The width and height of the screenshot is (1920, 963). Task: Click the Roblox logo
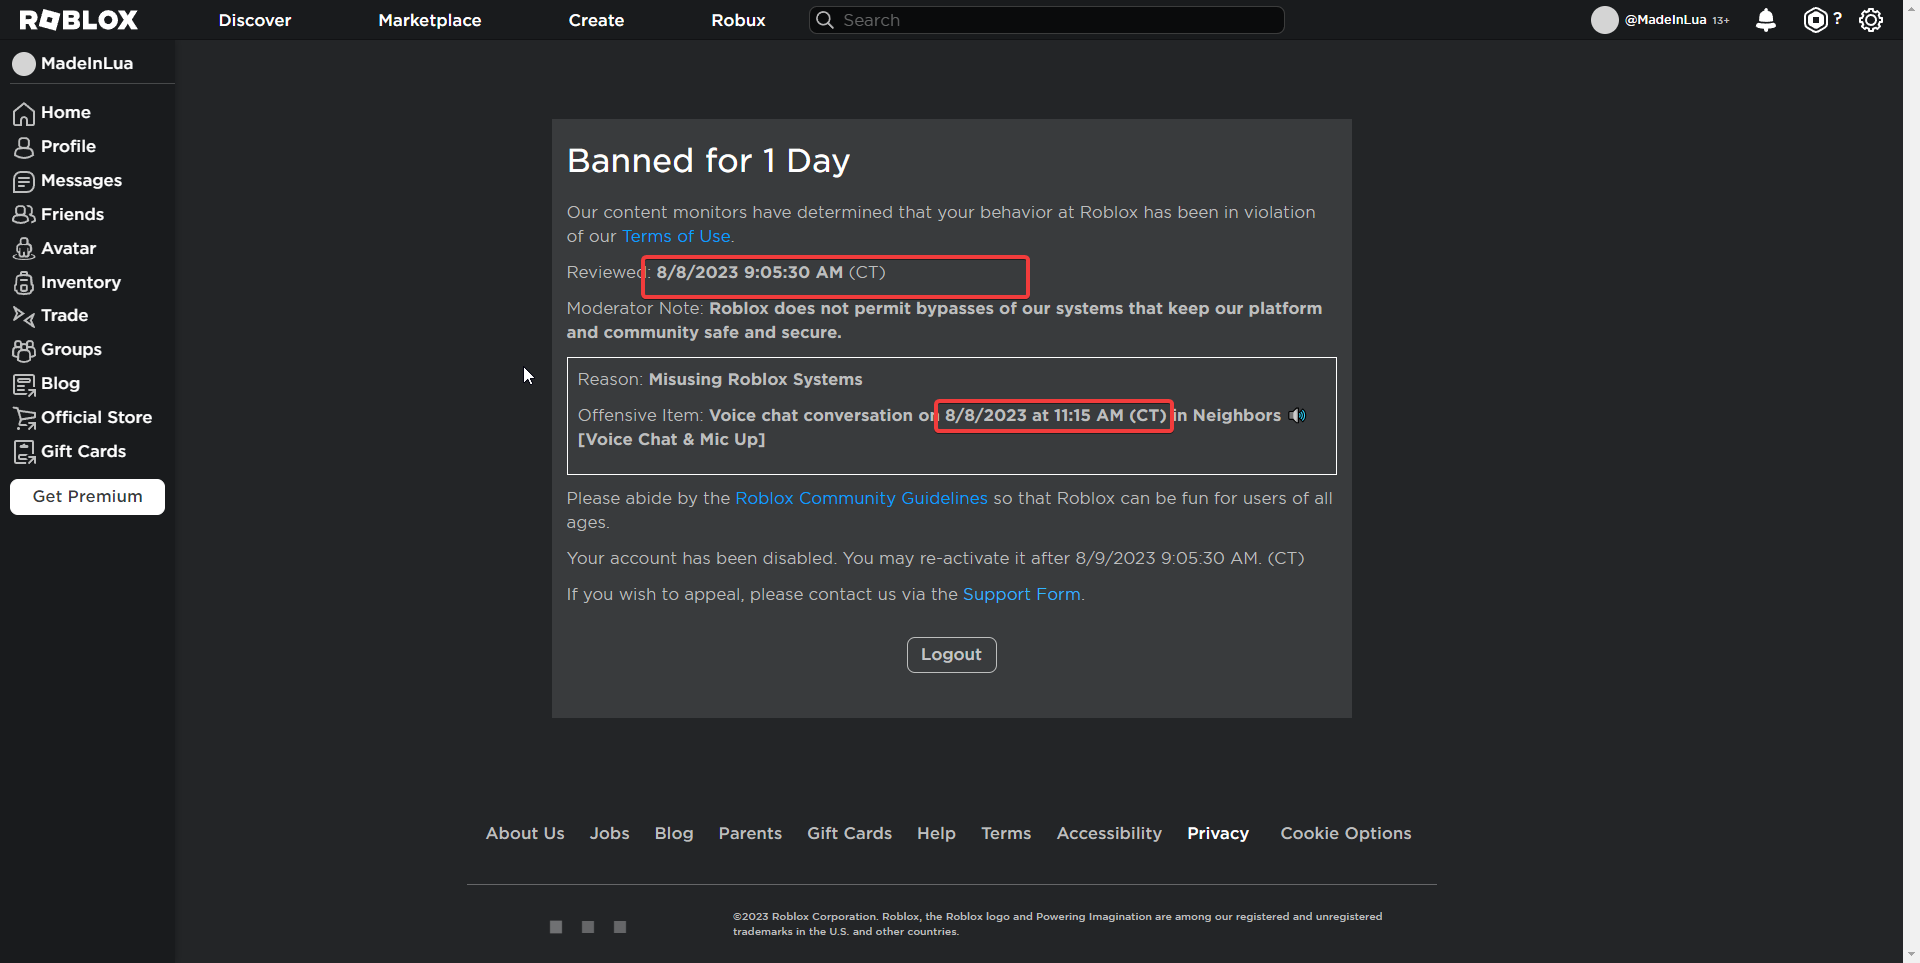click(78, 19)
